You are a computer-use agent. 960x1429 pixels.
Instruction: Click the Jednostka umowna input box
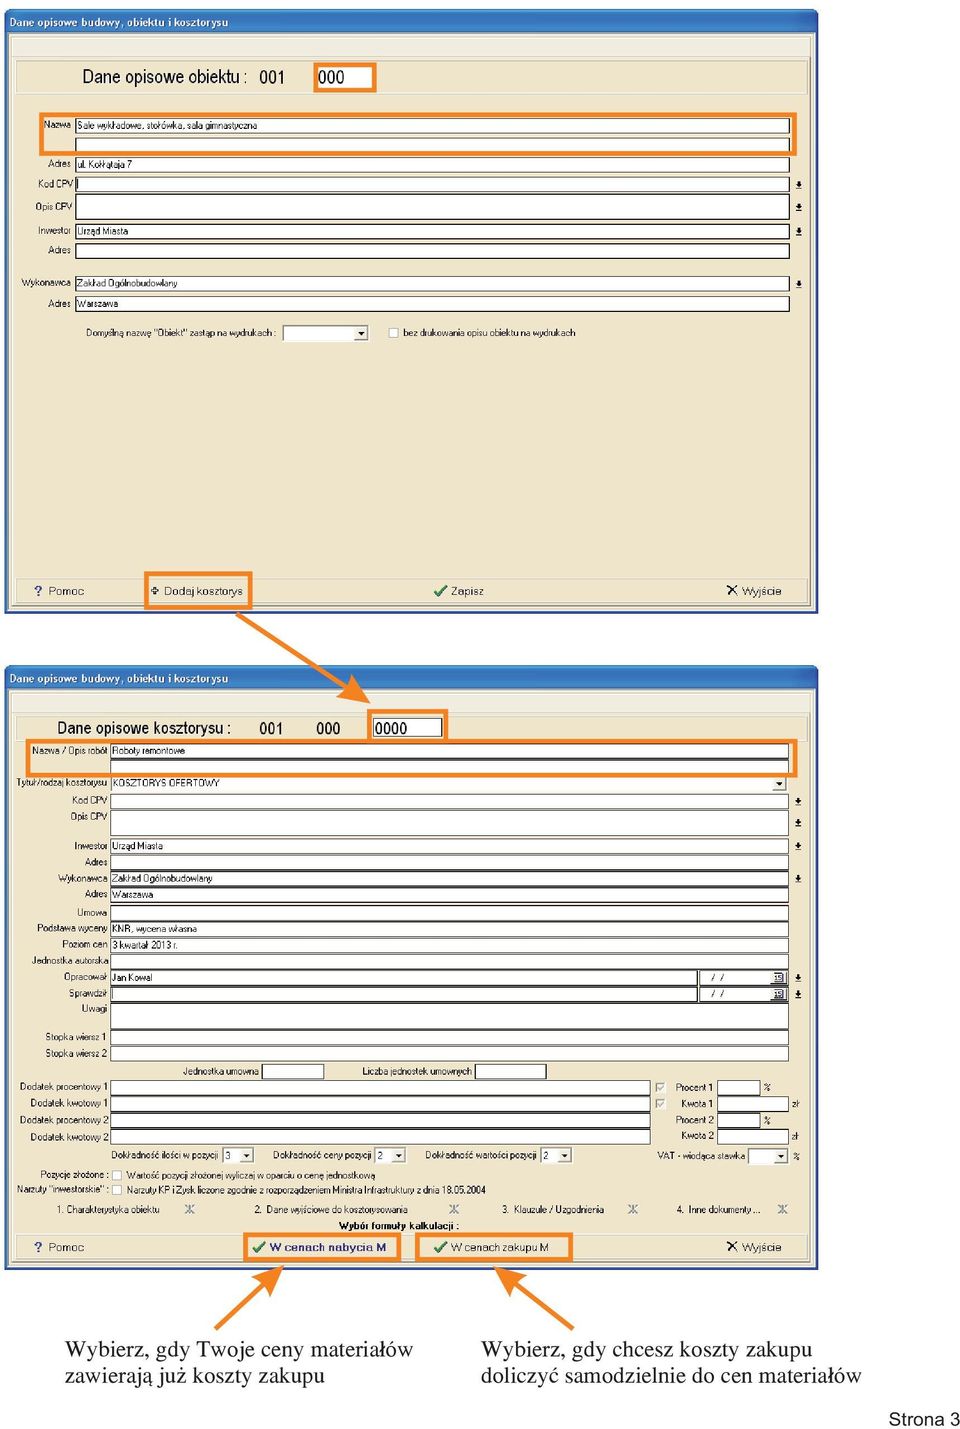pos(293,1072)
